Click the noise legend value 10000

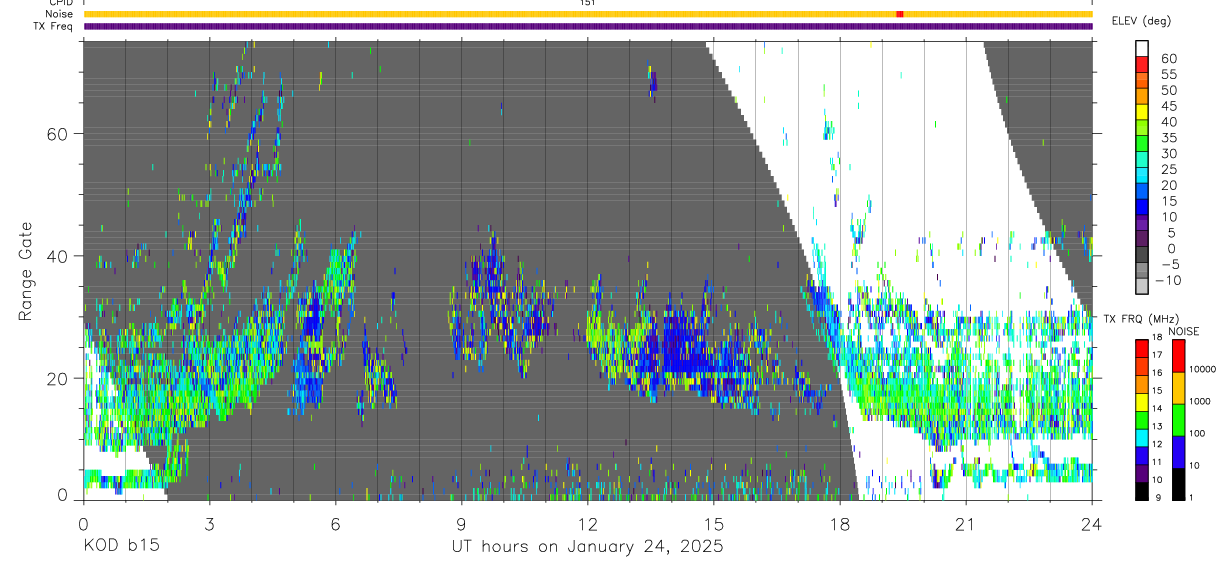[x=1203, y=370]
